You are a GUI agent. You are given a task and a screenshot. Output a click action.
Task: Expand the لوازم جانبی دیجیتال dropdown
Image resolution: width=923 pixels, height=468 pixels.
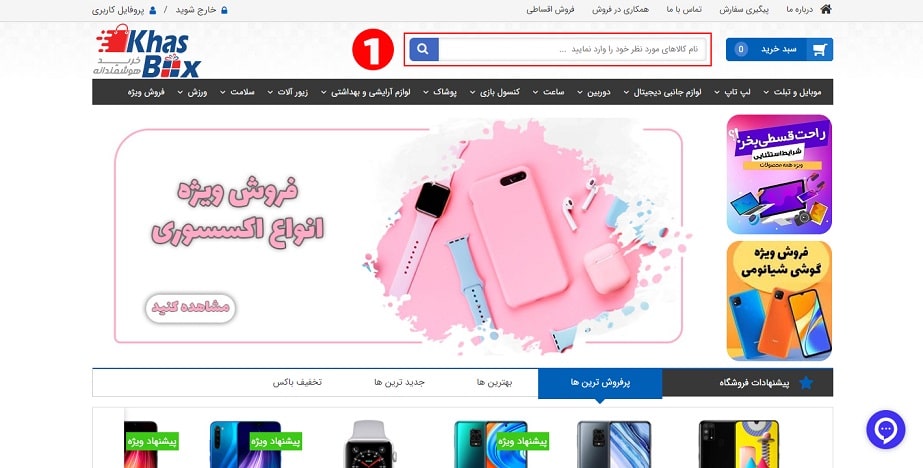click(x=662, y=92)
